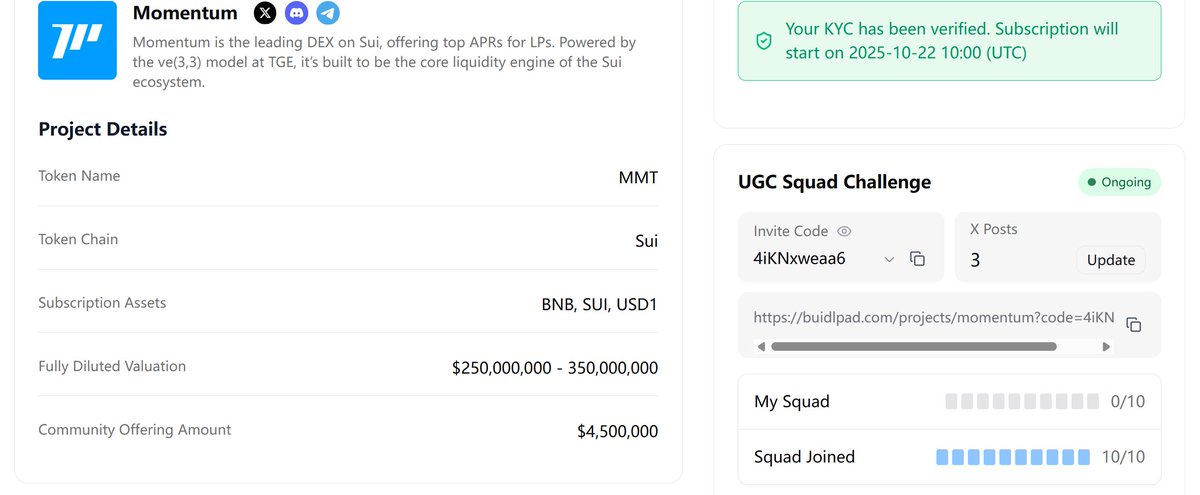The width and height of the screenshot is (1200, 495).
Task: Click the Ongoing status badge
Action: point(1119,182)
